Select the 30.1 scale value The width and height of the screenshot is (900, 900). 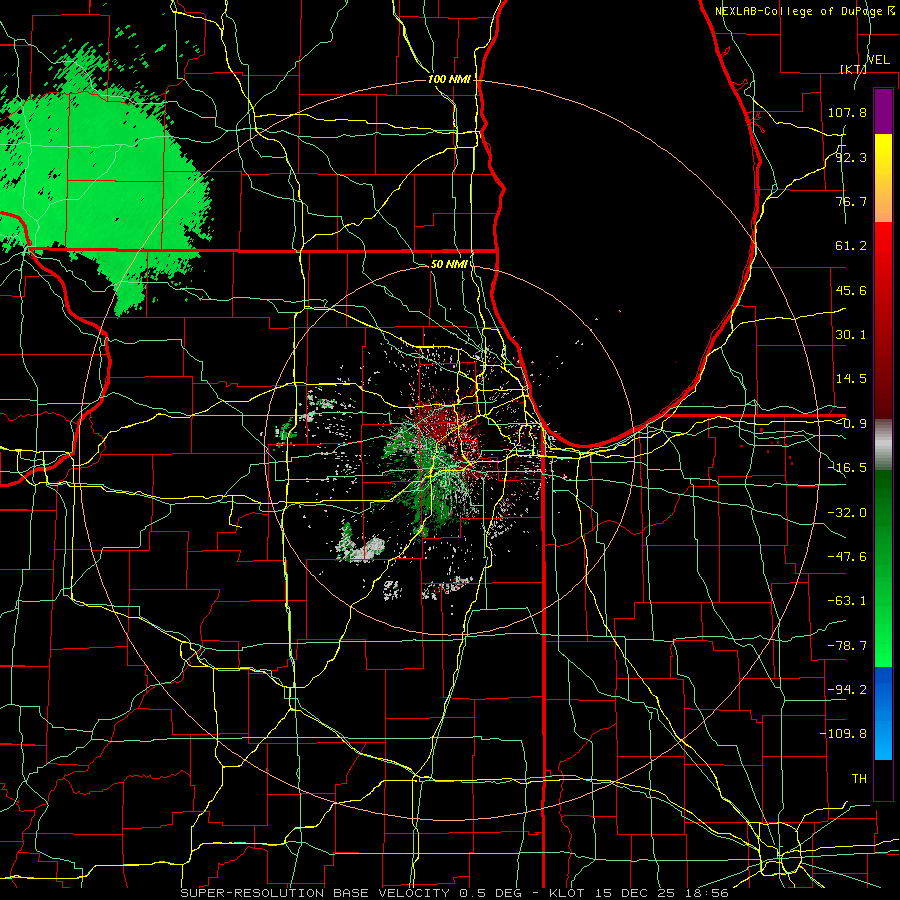(x=851, y=335)
